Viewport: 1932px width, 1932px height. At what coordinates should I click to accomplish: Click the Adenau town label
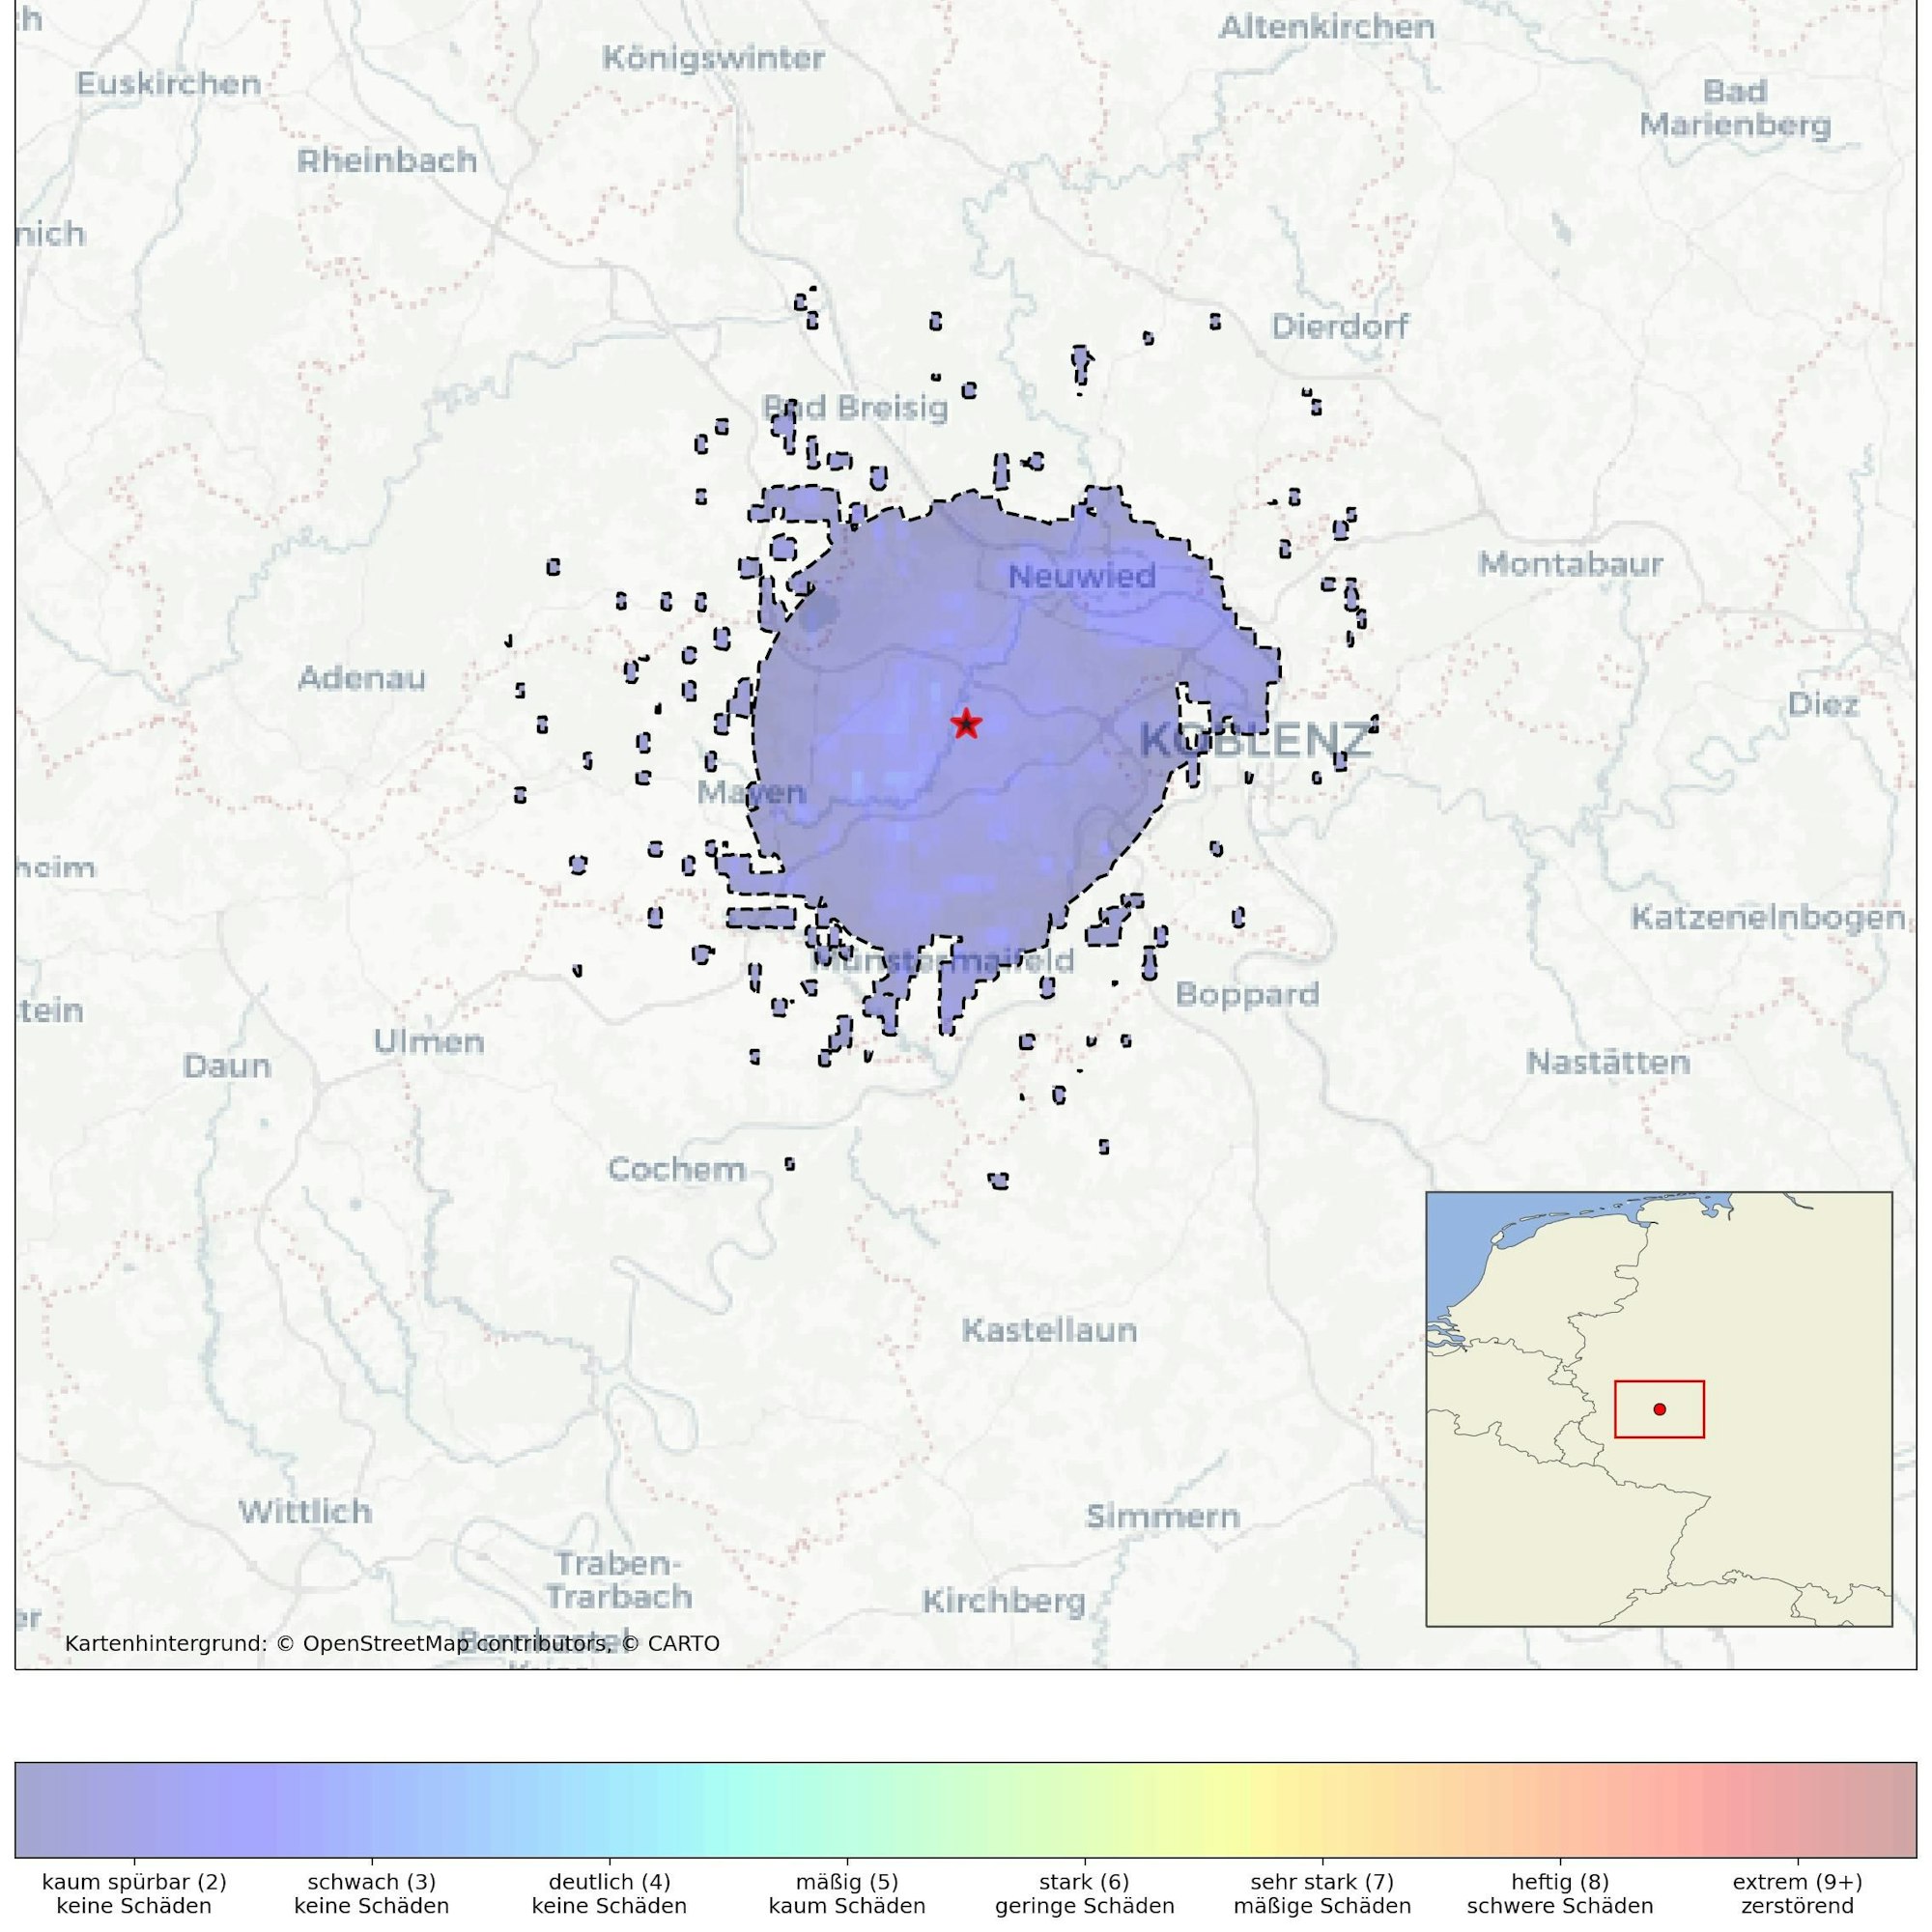[x=362, y=678]
